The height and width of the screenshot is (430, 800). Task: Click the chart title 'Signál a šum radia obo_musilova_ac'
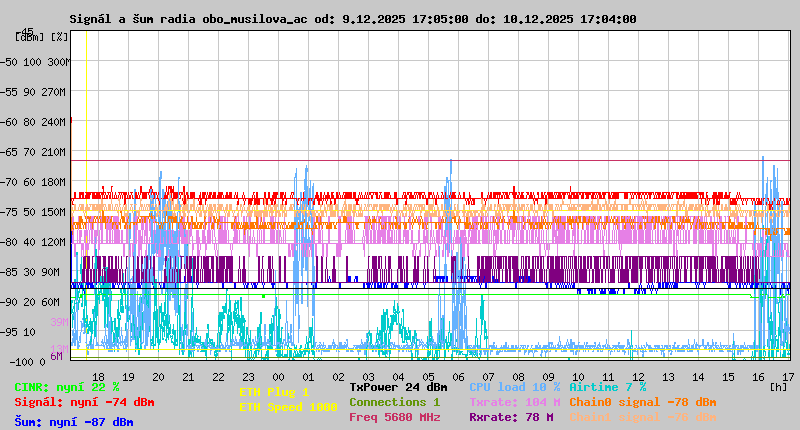click(x=188, y=19)
